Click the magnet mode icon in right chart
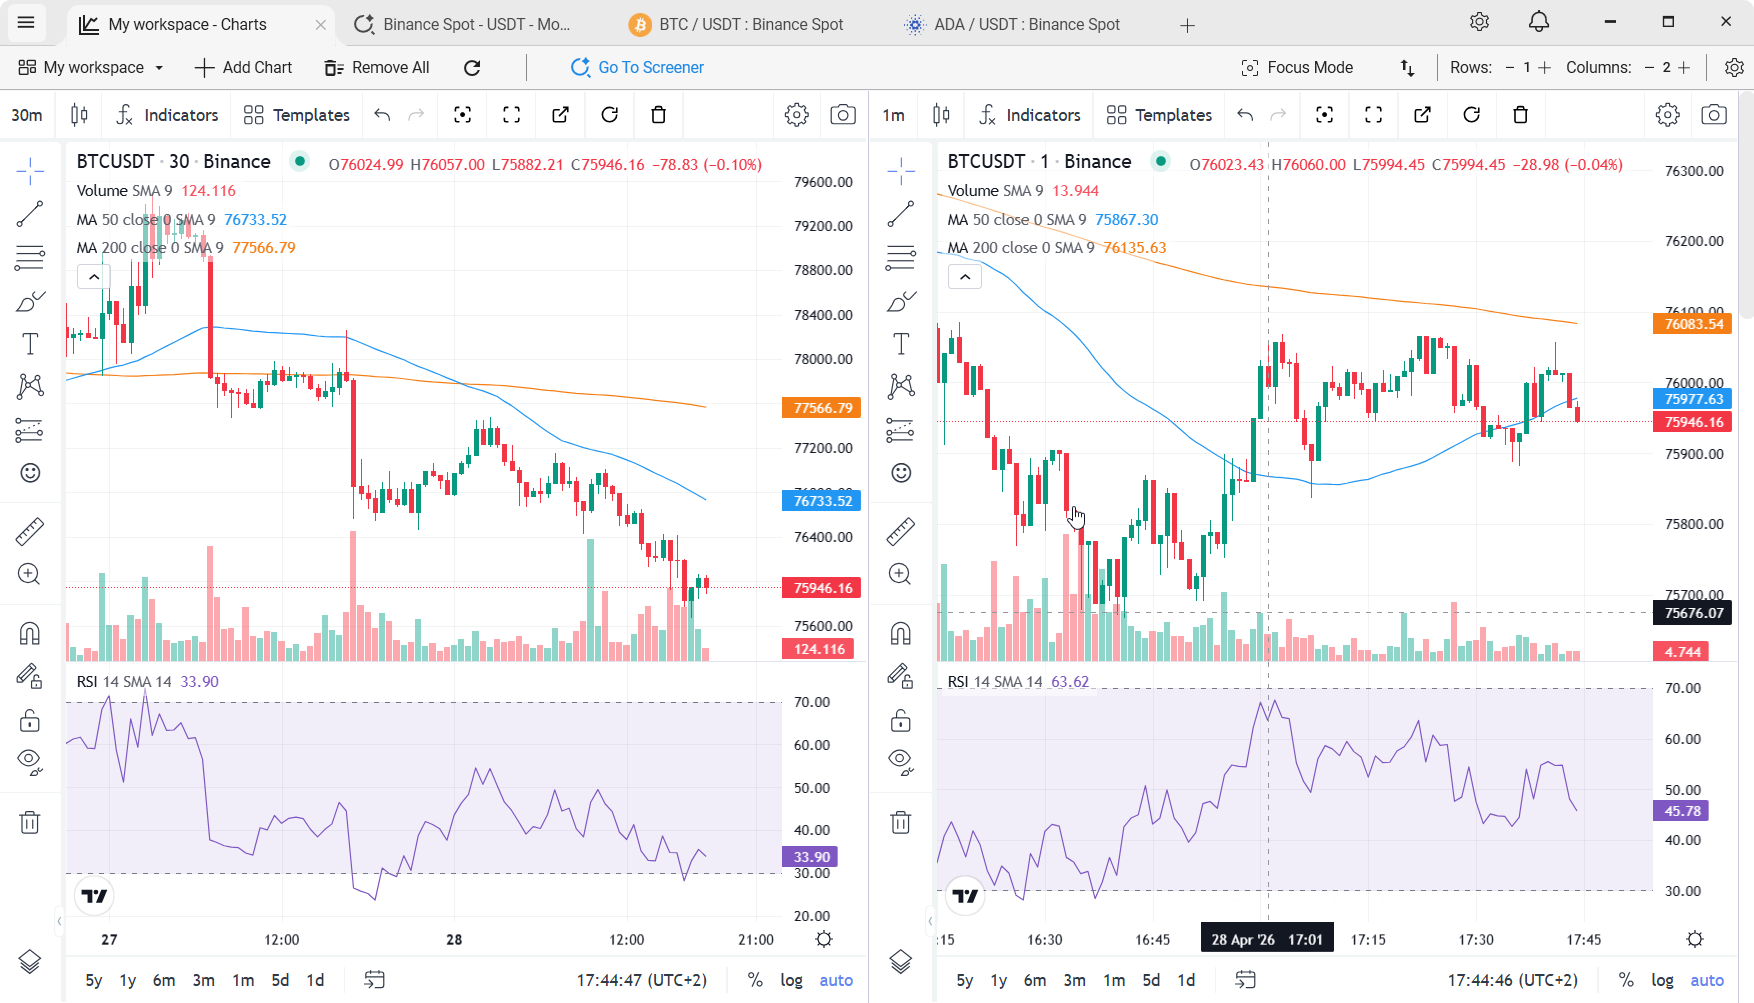The height and width of the screenshot is (1003, 1754). point(901,633)
